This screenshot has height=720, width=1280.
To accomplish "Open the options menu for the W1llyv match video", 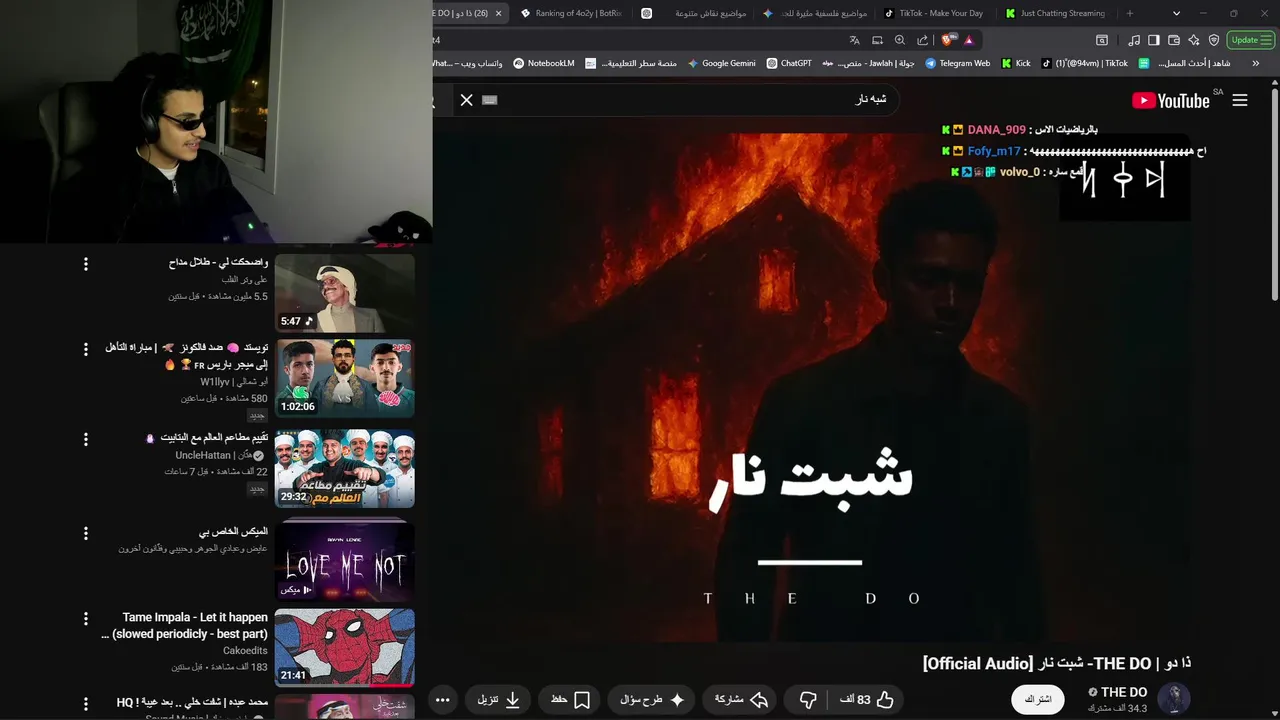I will coord(86,349).
